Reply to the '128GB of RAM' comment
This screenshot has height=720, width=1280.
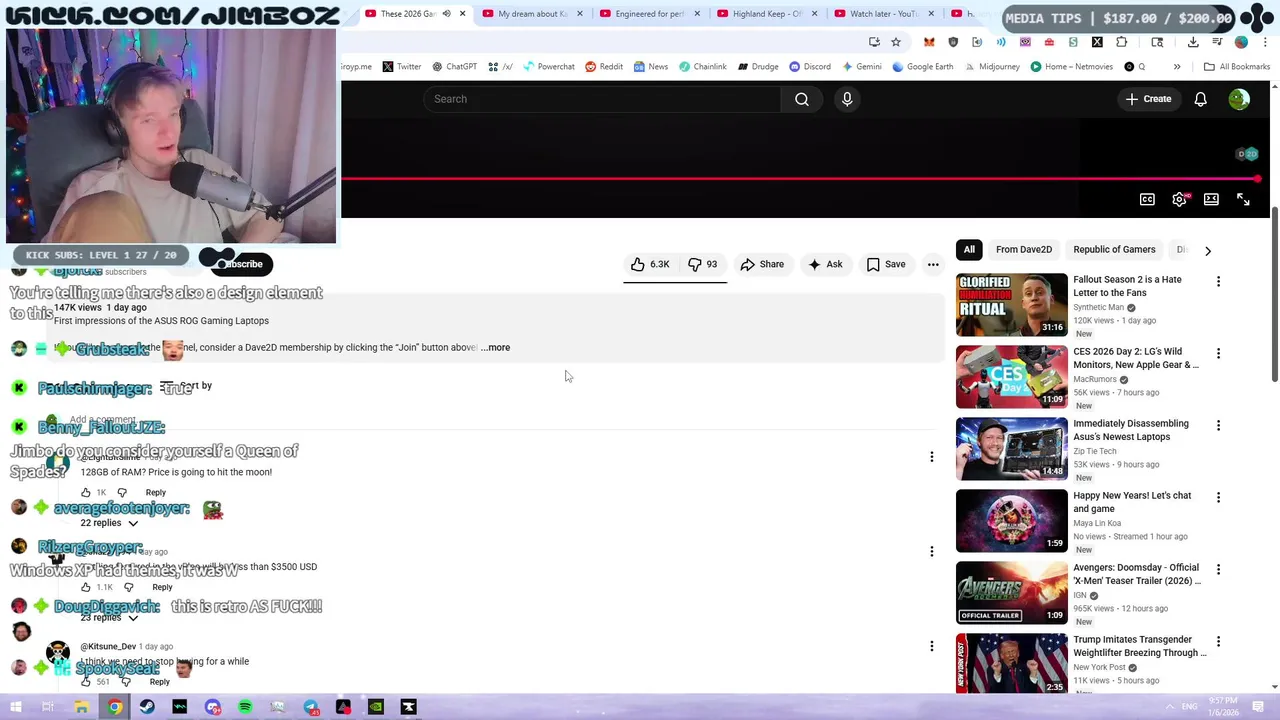pos(155,493)
